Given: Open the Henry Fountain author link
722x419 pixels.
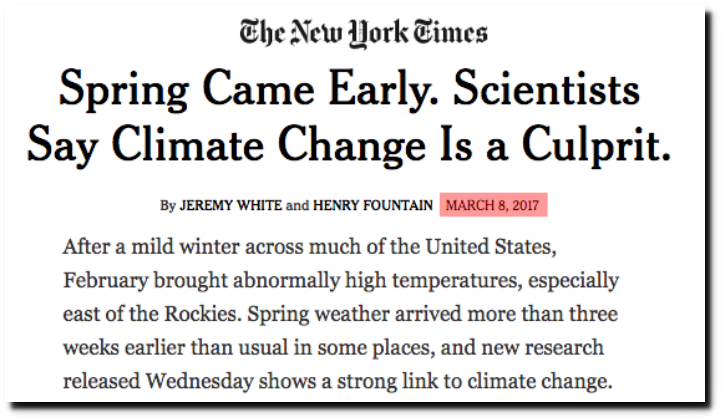Looking at the screenshot, I should (373, 205).
